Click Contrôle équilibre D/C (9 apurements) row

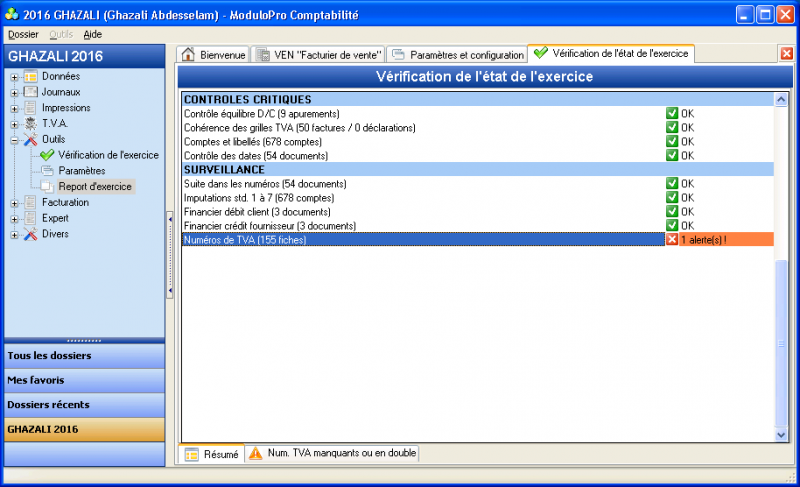[423, 113]
